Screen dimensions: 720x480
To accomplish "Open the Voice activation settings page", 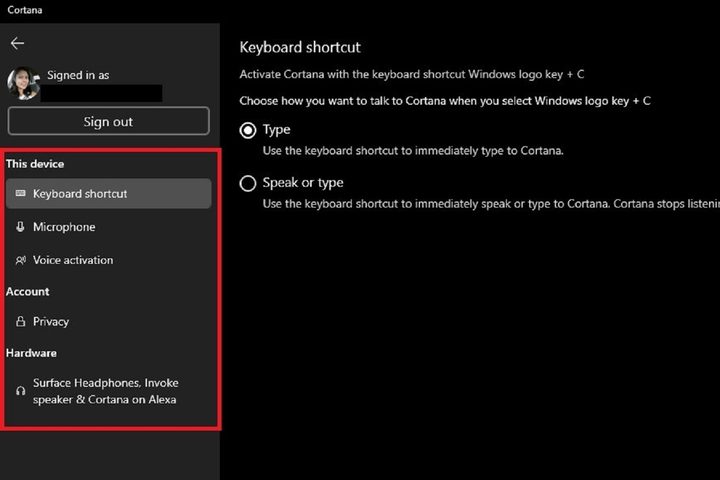I will 108,260.
